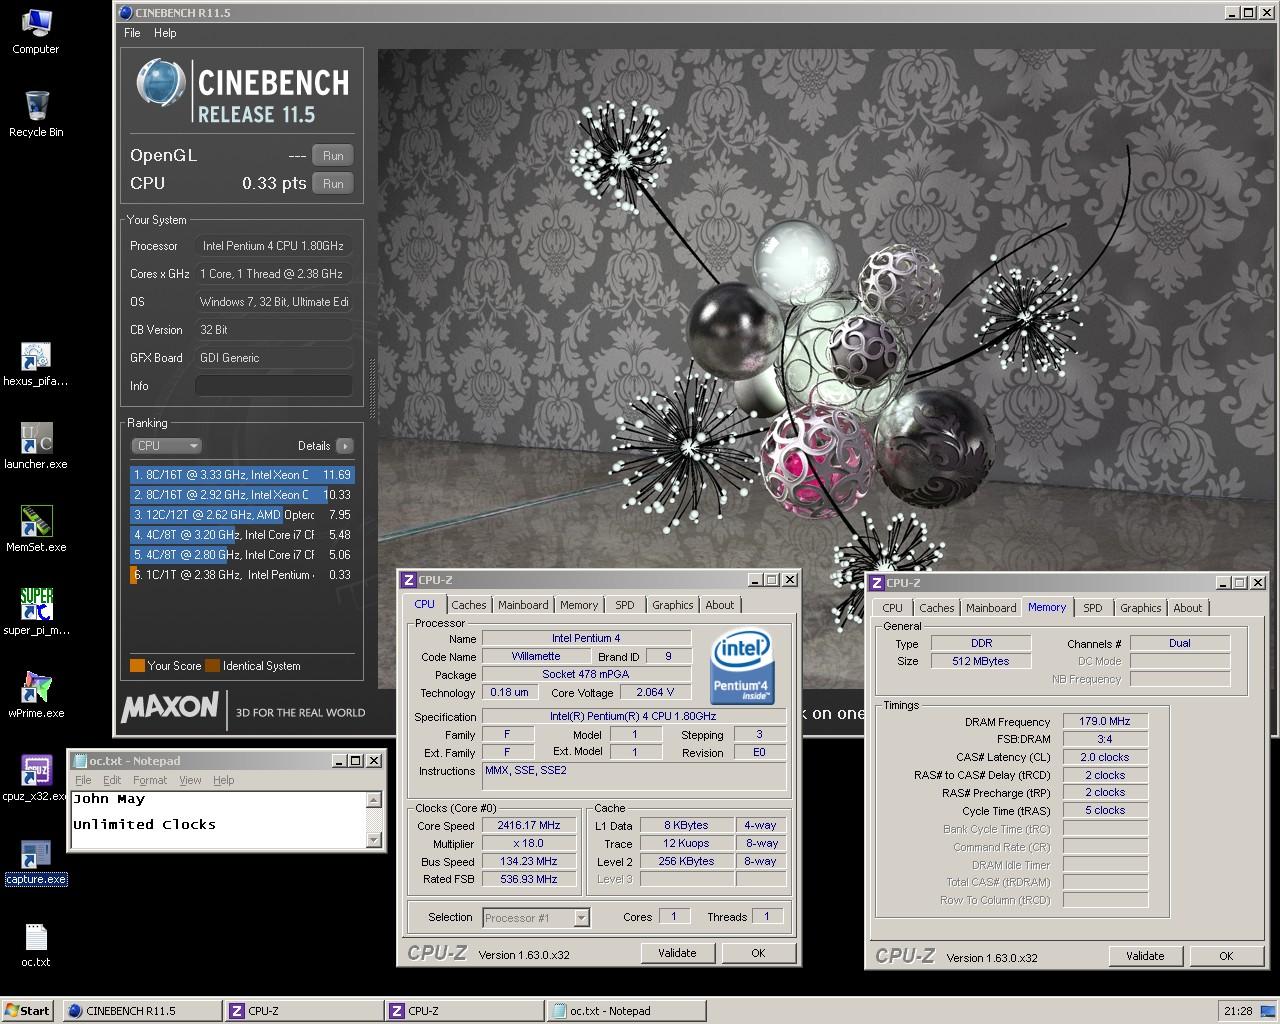This screenshot has width=1280, height=1024.
Task: Open Cinebench Help menu
Action: coord(165,33)
